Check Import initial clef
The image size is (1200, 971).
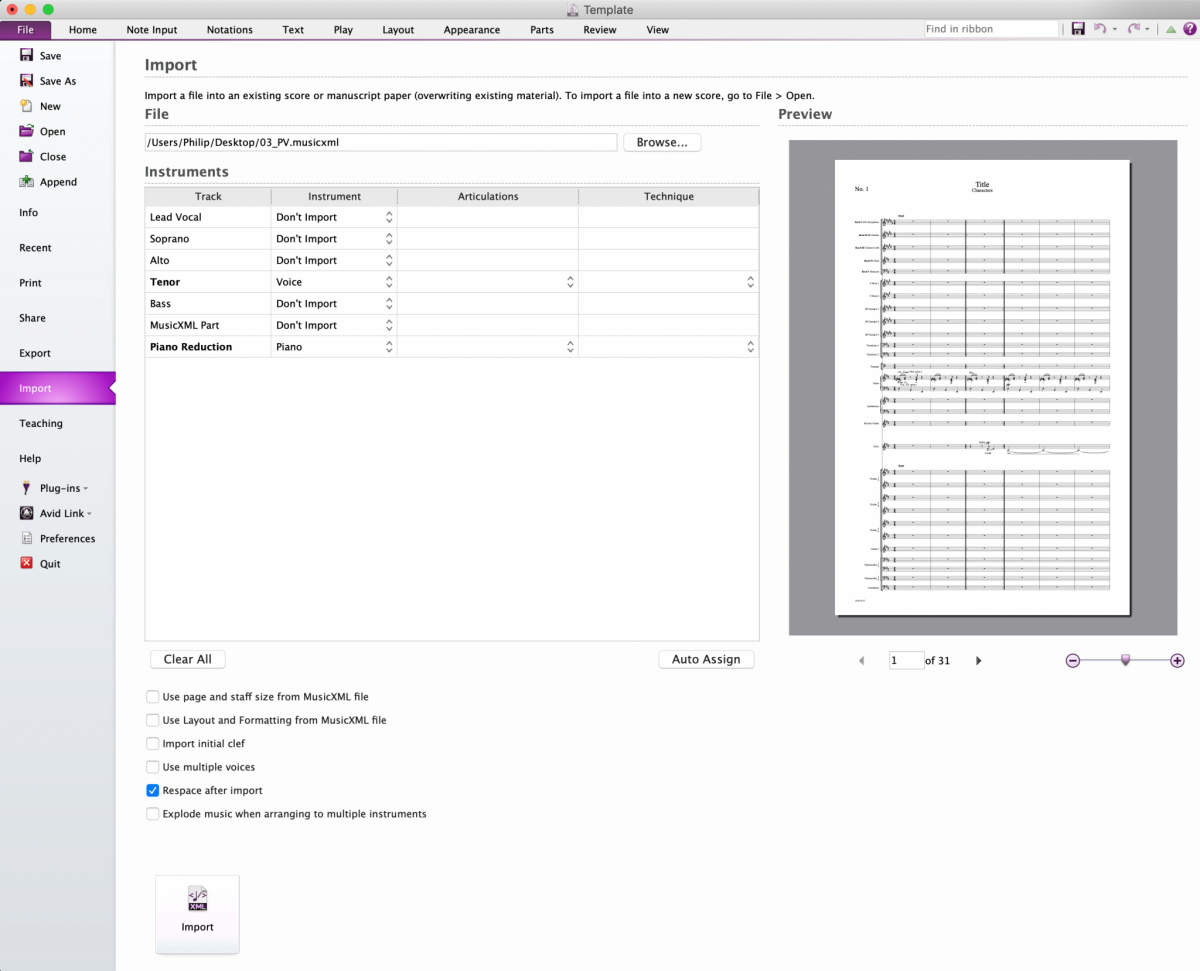pos(153,743)
